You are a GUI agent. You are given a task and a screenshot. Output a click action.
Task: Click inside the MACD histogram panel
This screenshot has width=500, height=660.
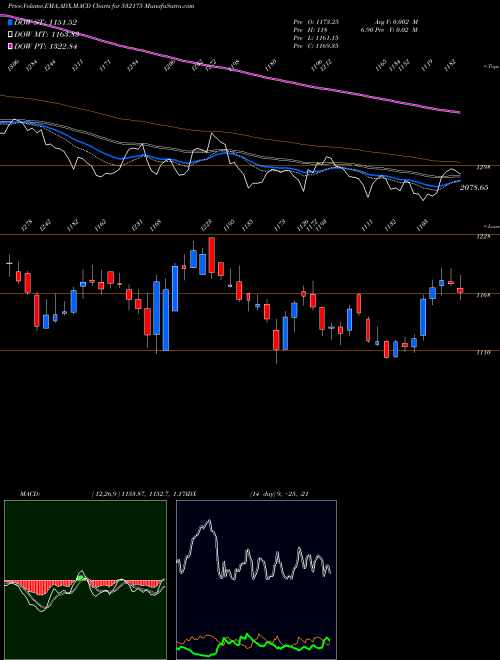(85, 580)
